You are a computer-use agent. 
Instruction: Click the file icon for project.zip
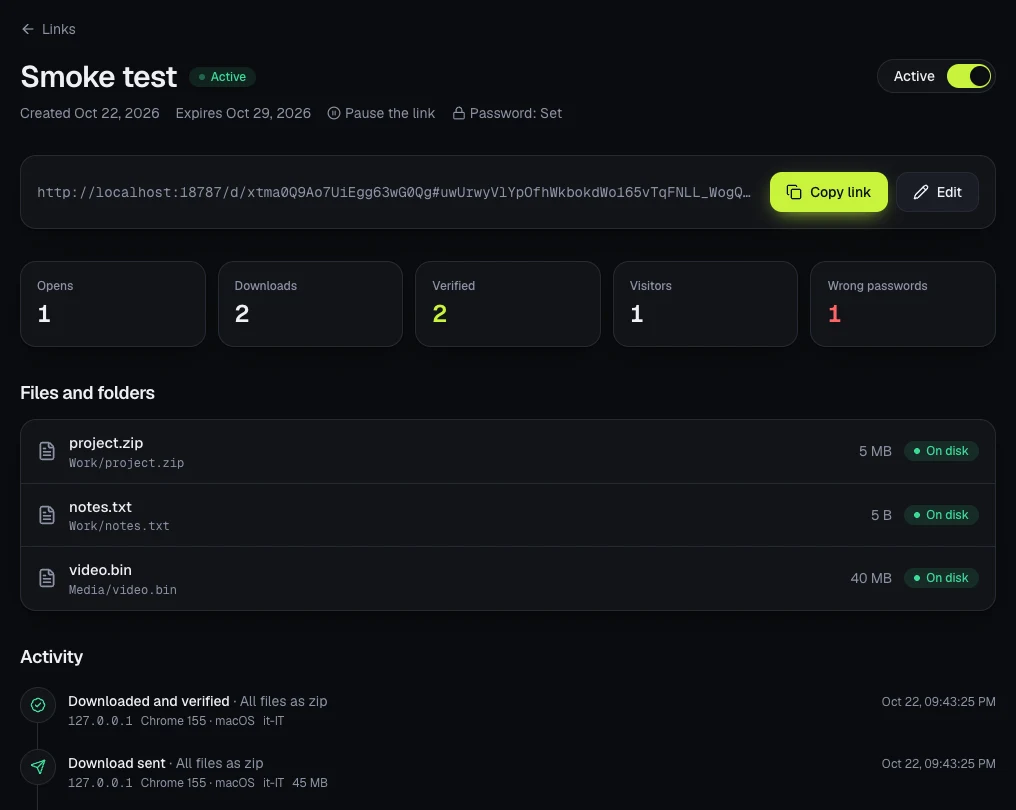pyautogui.click(x=47, y=451)
